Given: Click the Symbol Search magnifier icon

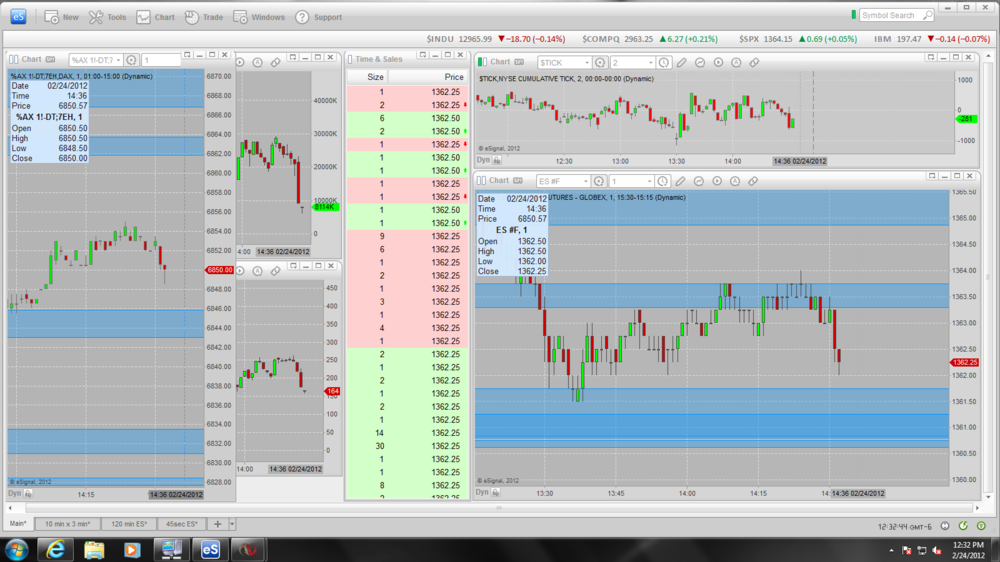Looking at the screenshot, I should point(928,15).
